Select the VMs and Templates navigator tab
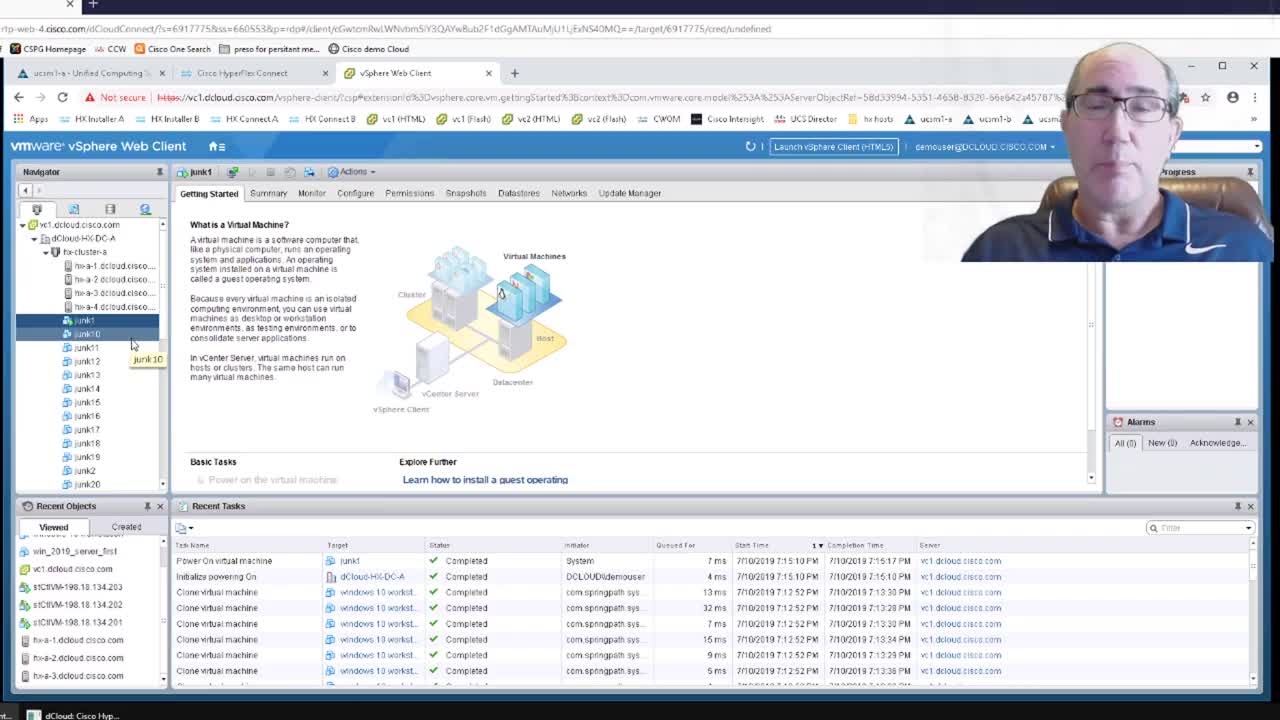This screenshot has height=720, width=1280. tap(73, 209)
